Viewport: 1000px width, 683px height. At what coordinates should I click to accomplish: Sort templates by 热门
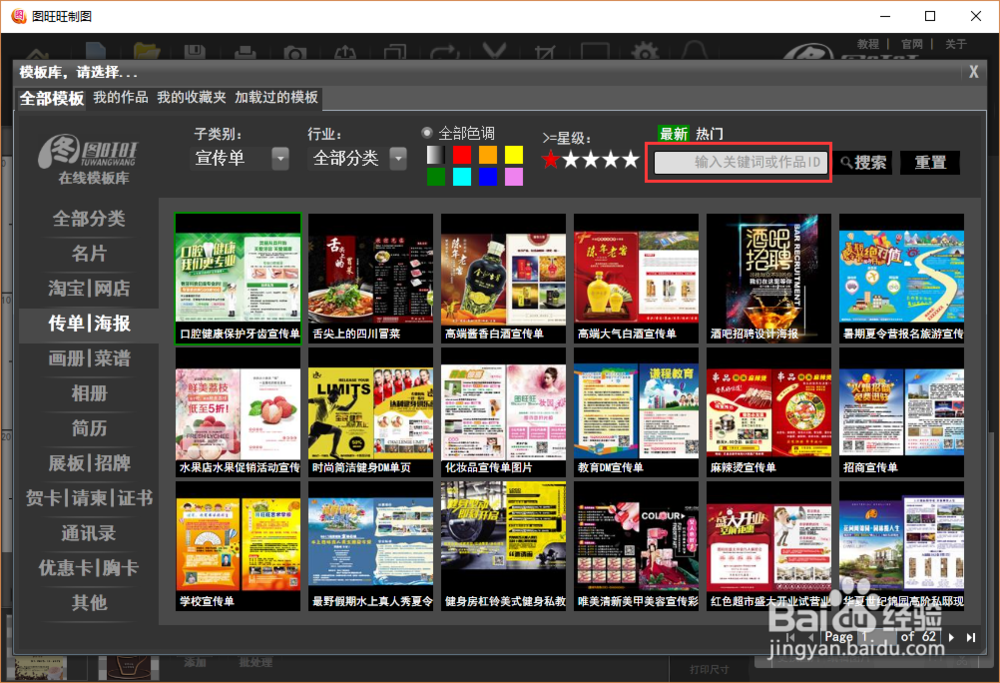(x=710, y=134)
